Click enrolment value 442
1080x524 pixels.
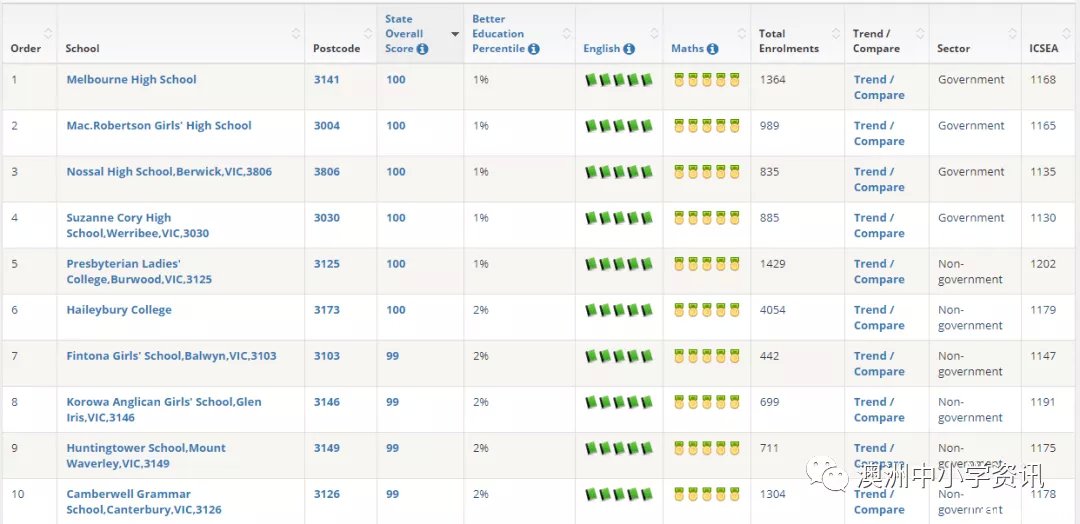(769, 357)
